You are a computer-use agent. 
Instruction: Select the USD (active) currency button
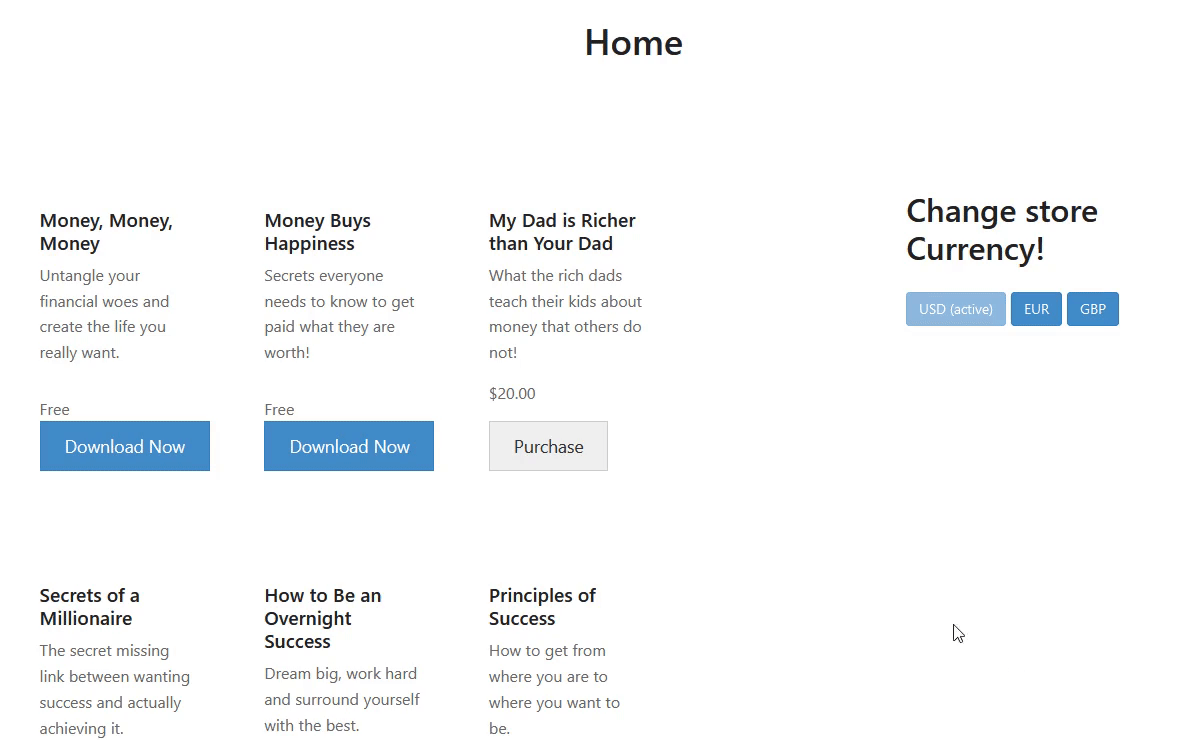pyautogui.click(x=955, y=309)
